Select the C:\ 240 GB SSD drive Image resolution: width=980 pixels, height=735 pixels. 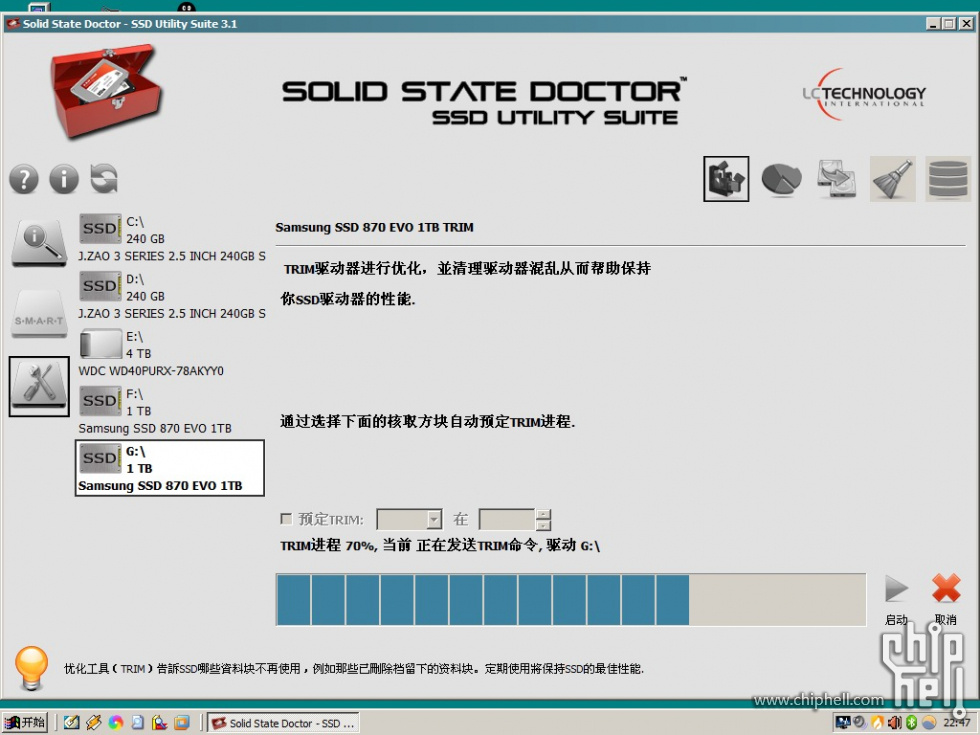coord(172,239)
